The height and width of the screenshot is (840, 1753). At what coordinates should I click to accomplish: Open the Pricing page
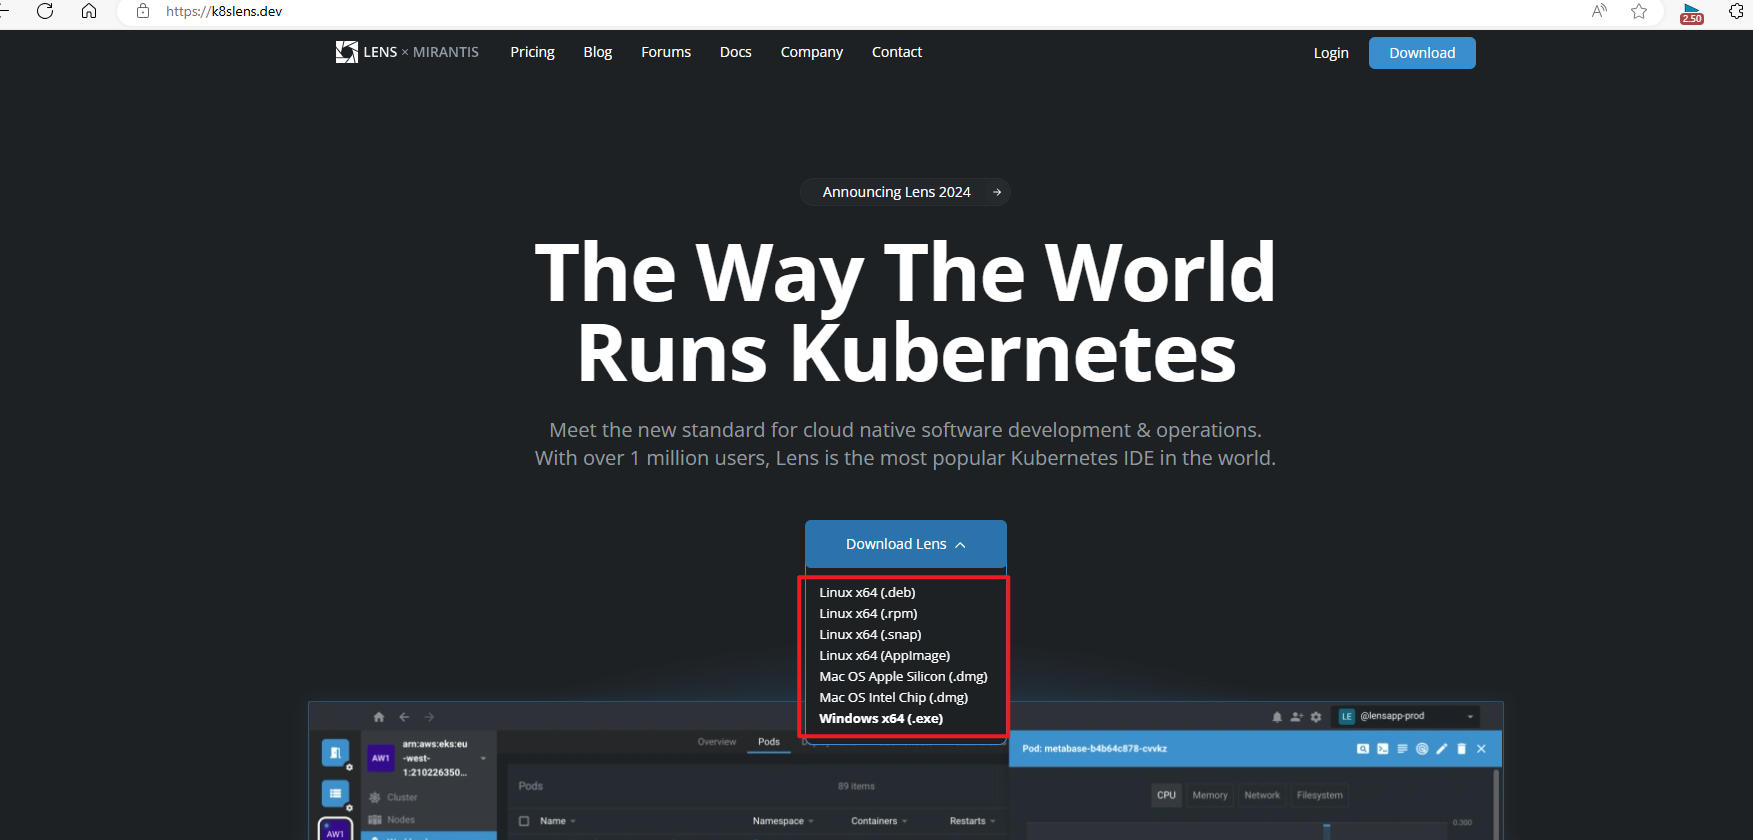point(532,52)
